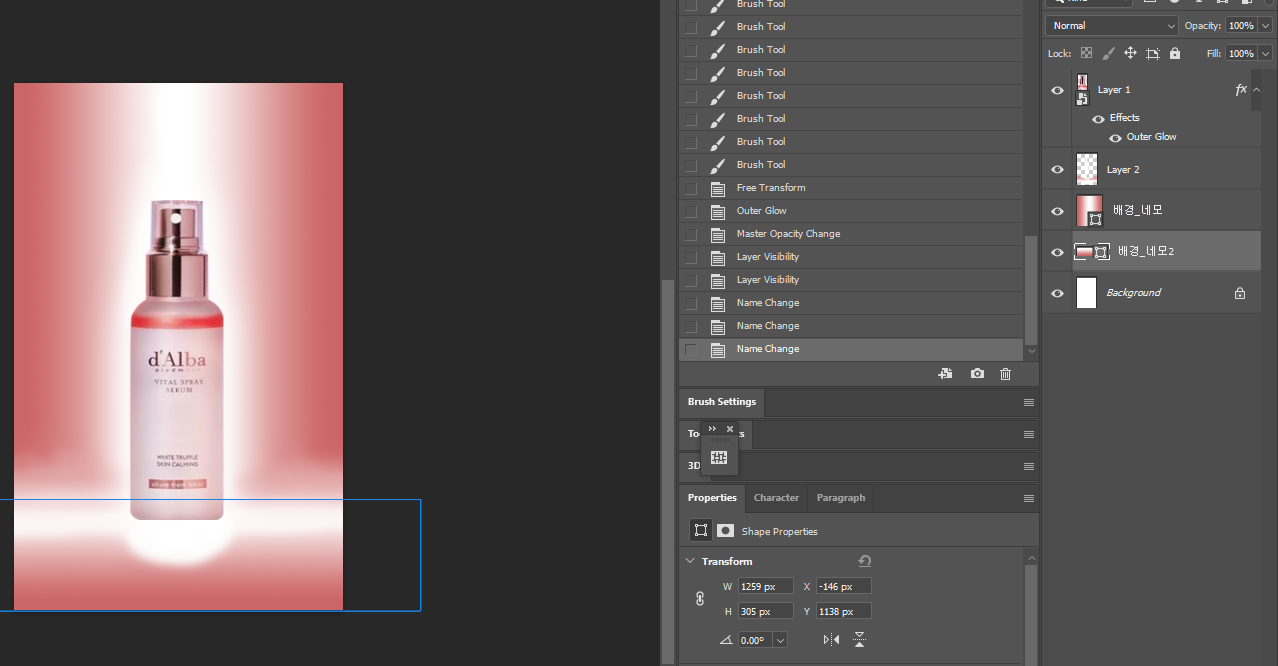Close the floating mini panel
Viewport: 1278px width, 666px height.
coord(730,429)
